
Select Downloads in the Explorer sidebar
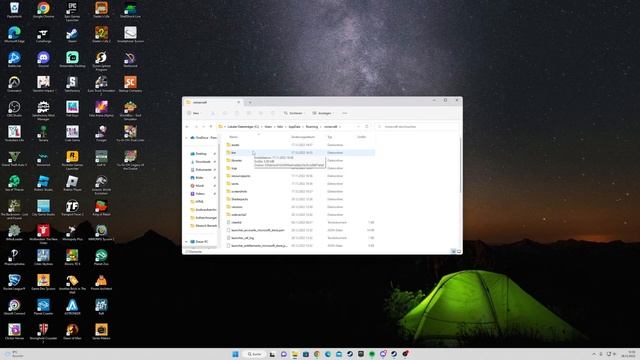coord(203,162)
